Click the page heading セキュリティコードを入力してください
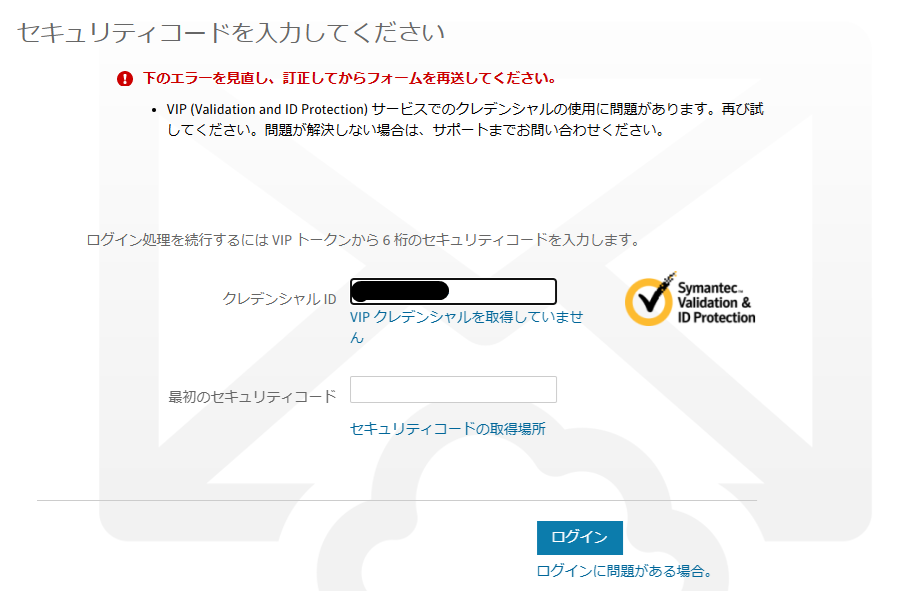Image resolution: width=918 pixels, height=591 pixels. pos(231,33)
